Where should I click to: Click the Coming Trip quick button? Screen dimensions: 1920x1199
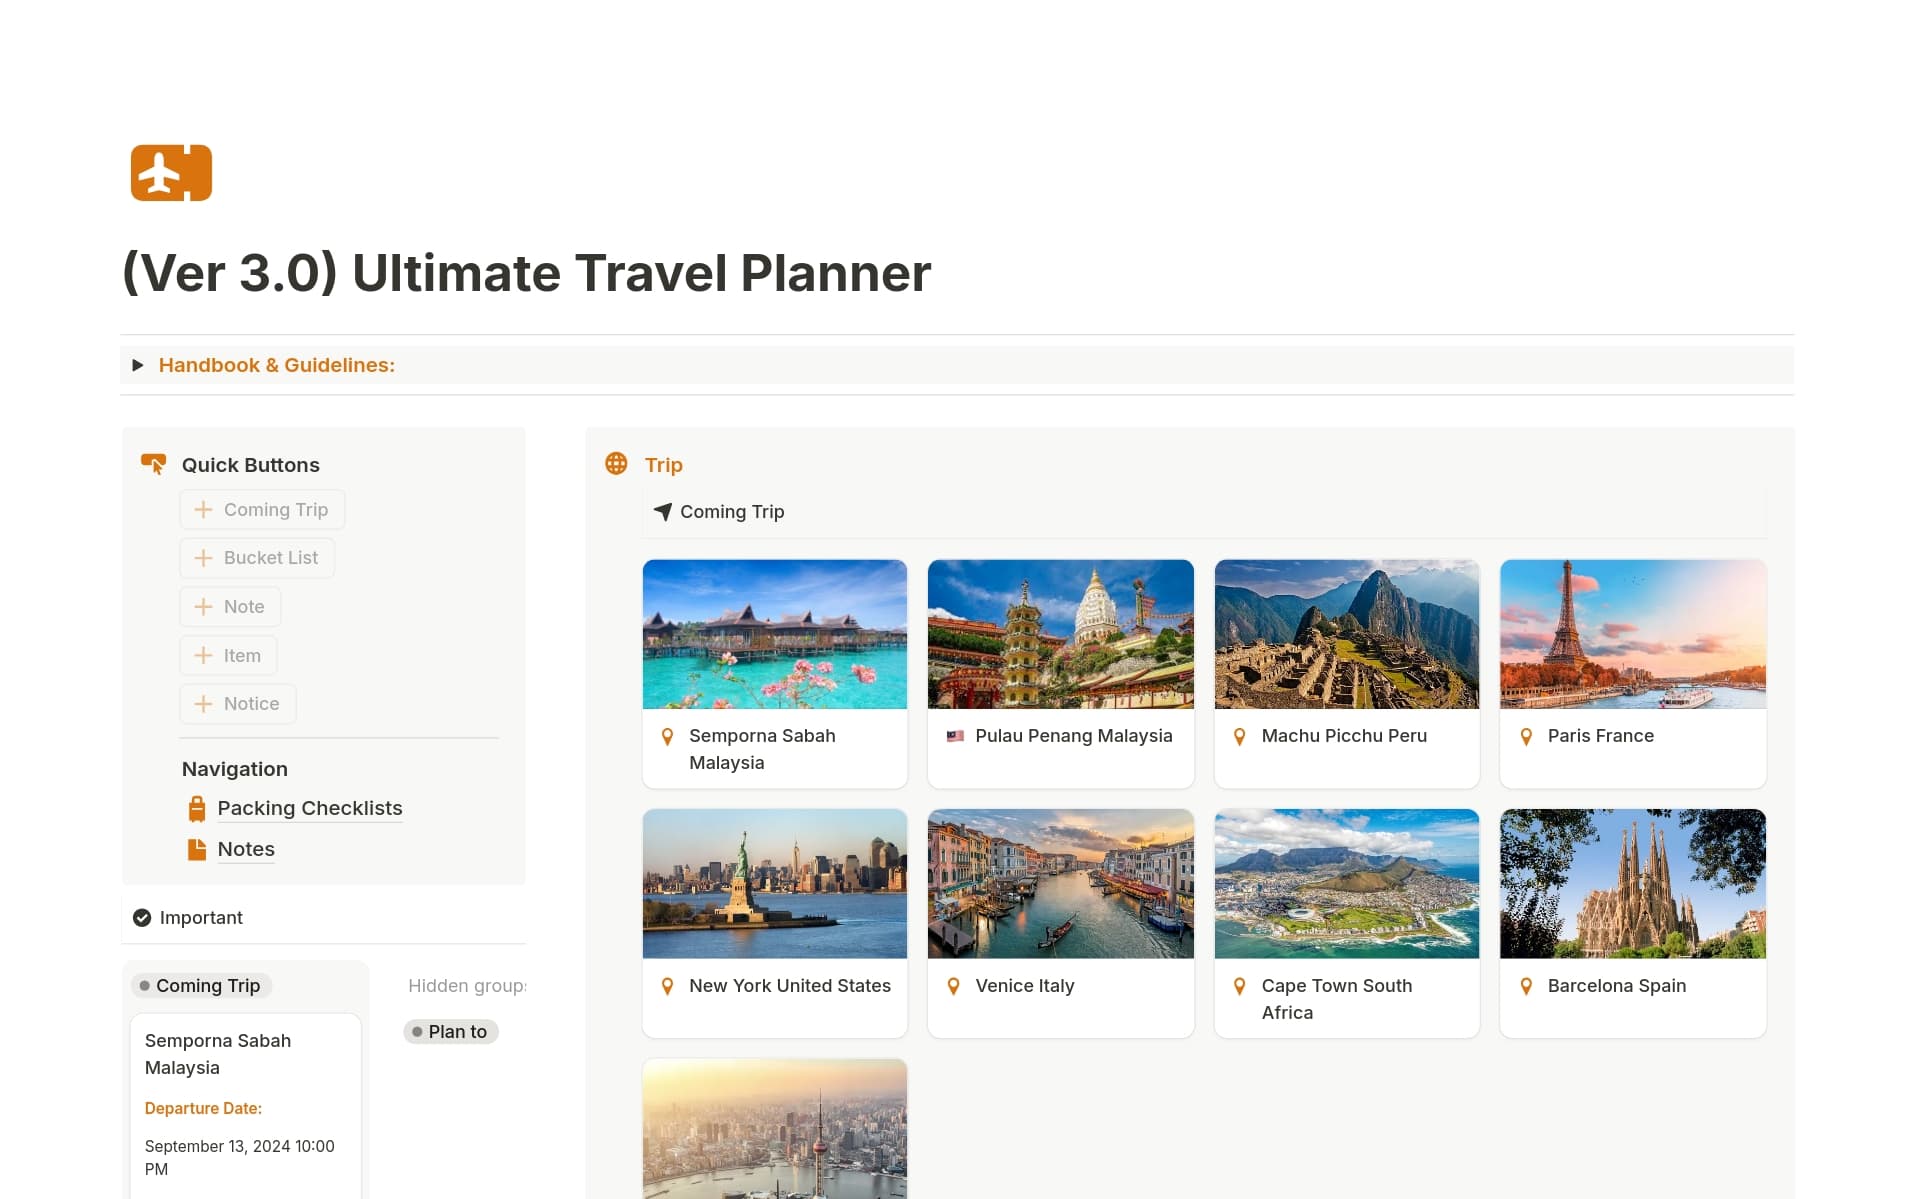point(262,508)
